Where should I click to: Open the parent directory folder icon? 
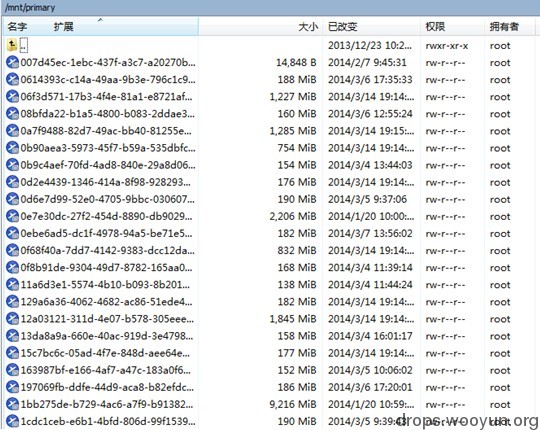(12, 45)
